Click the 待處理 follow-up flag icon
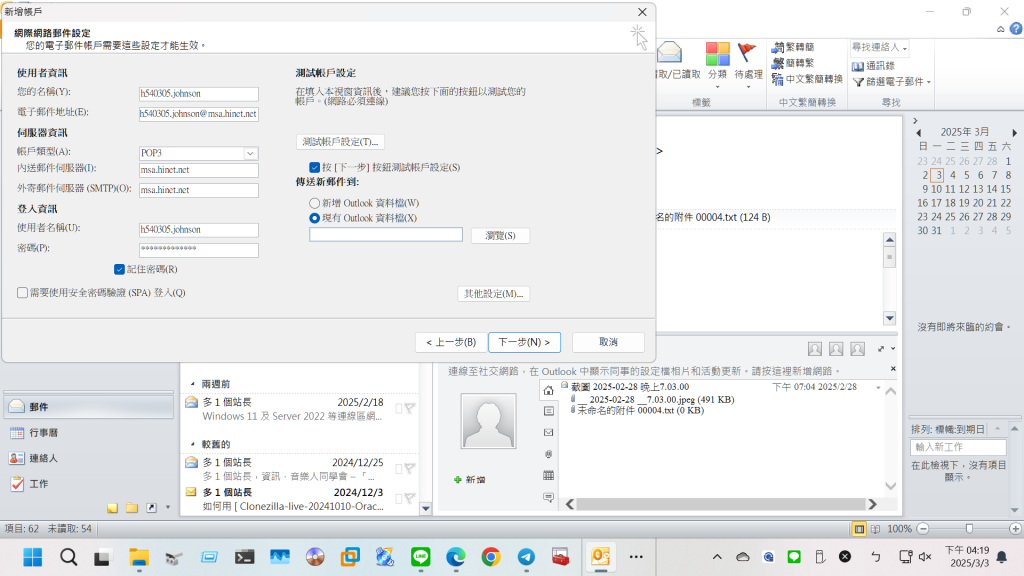Viewport: 1024px width, 576px height. (747, 54)
